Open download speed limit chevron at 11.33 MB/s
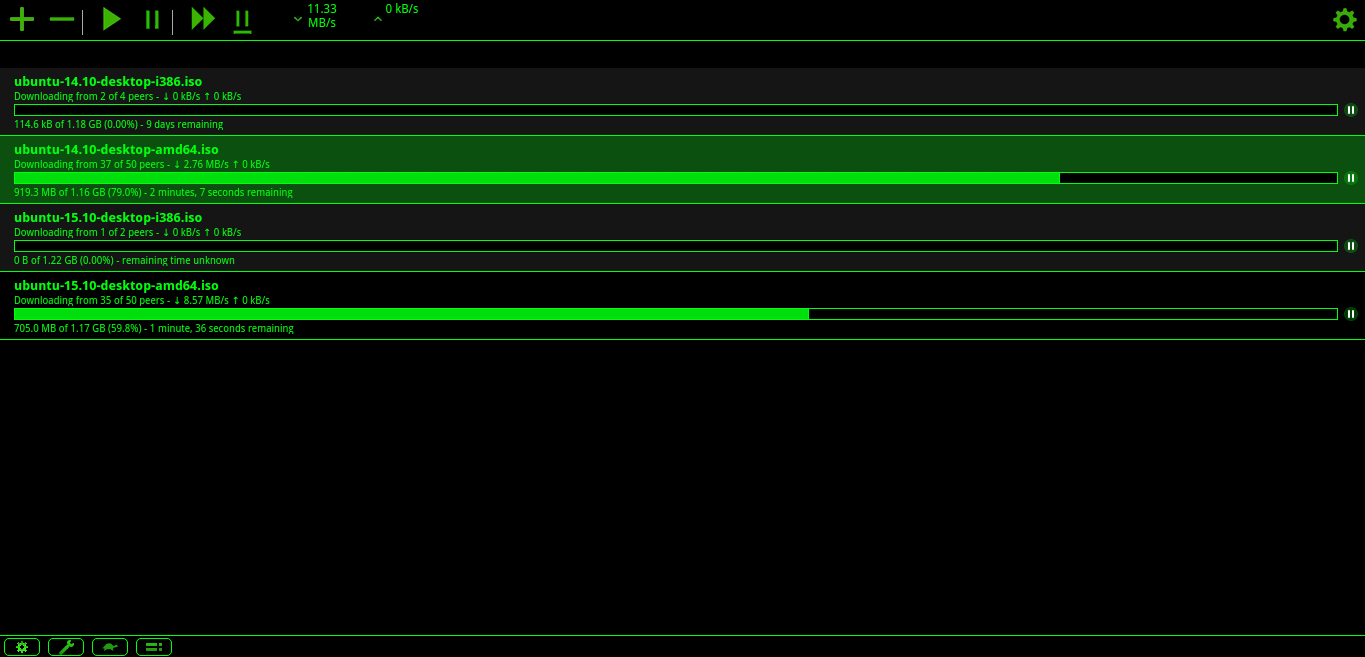Viewport: 1365px width, 657px height. 298,18
